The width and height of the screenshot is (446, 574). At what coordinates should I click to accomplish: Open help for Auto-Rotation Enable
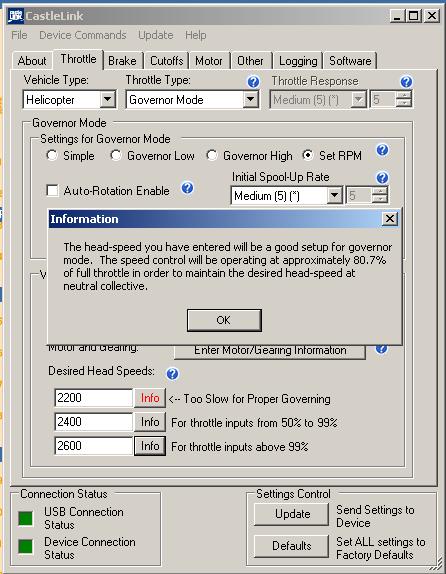point(187,188)
